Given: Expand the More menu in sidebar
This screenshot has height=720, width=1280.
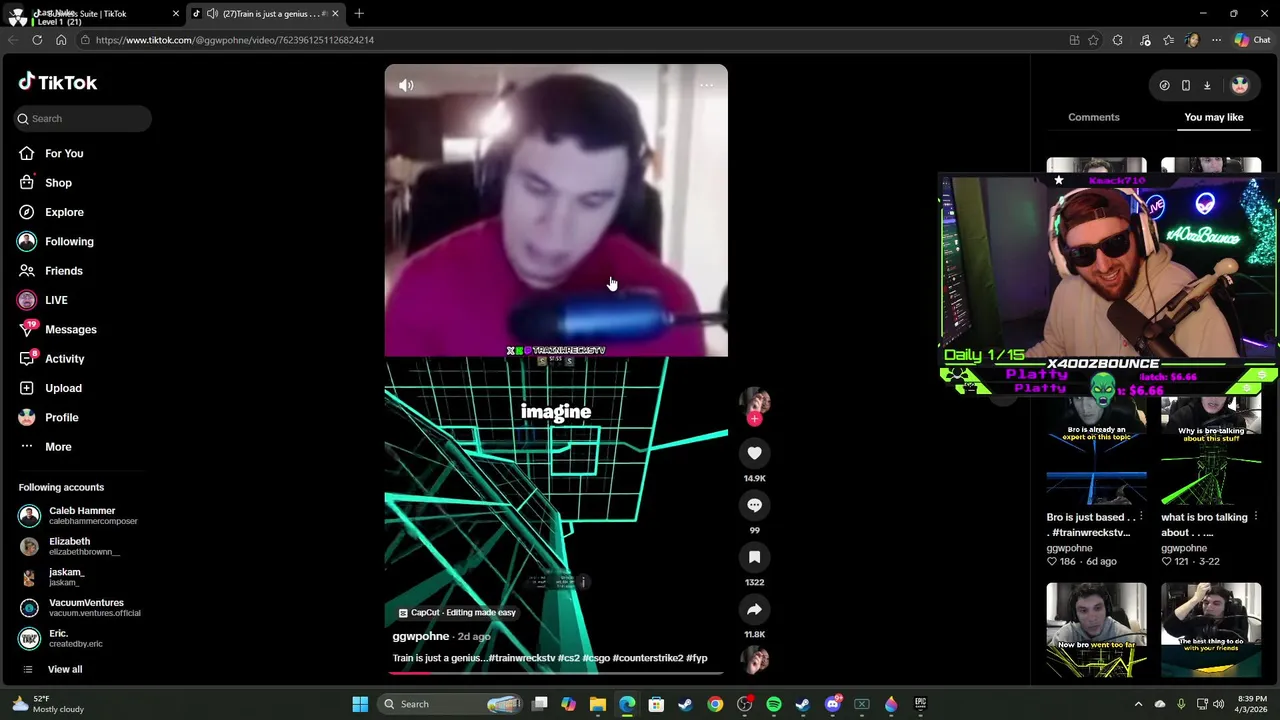Looking at the screenshot, I should (x=58, y=447).
